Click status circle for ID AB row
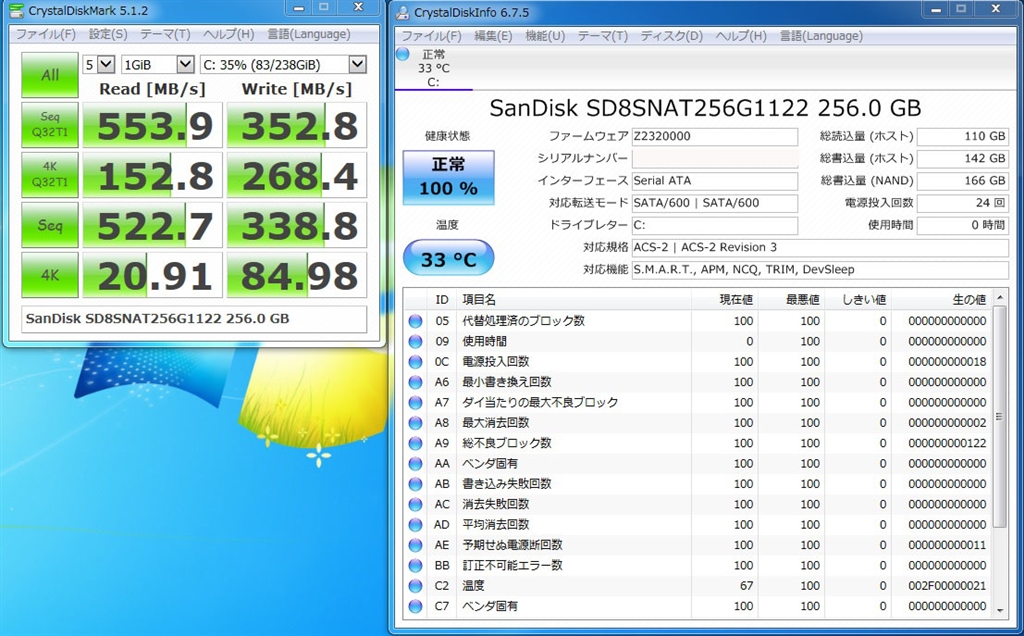 [x=415, y=484]
